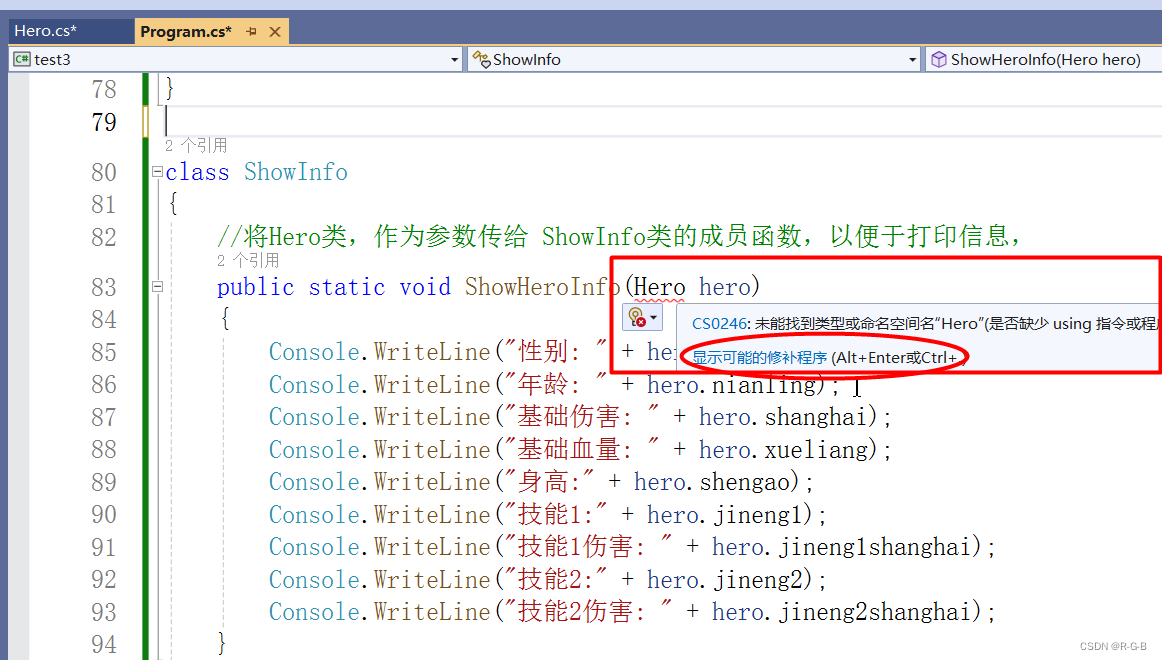Click the ShowInfo class icon in navigation bar
This screenshot has width=1162, height=660.
tap(481, 59)
